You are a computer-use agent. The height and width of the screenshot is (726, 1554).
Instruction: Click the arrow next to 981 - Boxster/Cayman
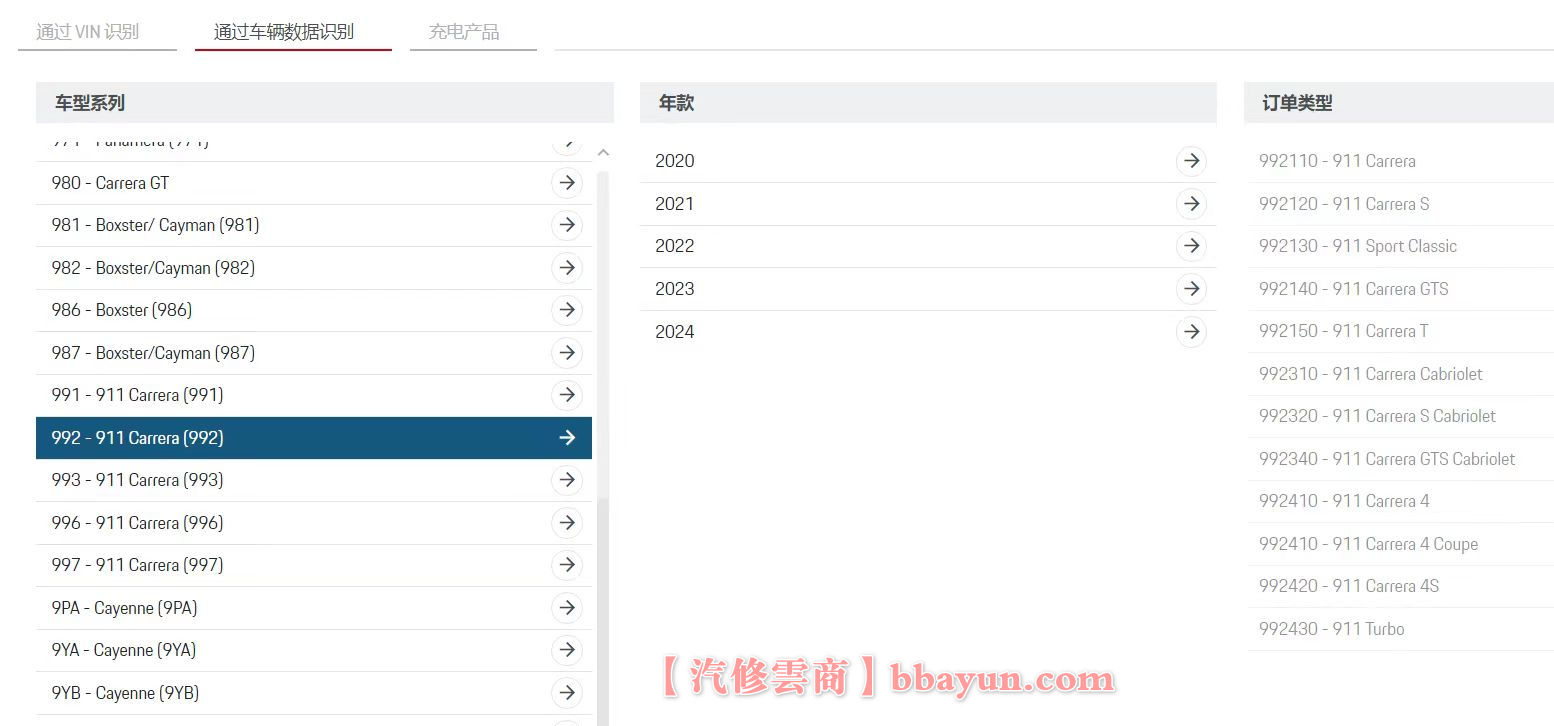pyautogui.click(x=567, y=225)
